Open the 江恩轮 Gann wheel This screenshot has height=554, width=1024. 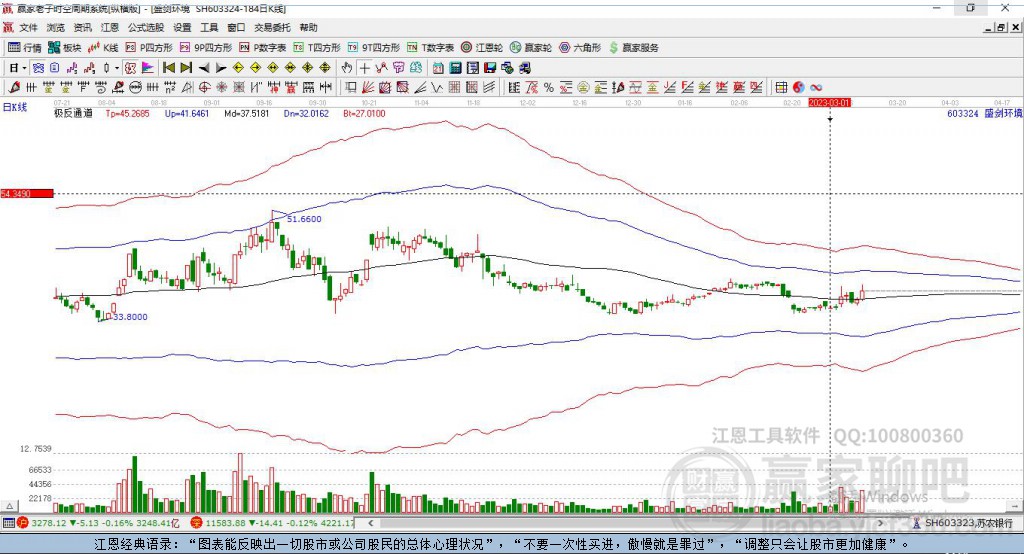pyautogui.click(x=482, y=47)
